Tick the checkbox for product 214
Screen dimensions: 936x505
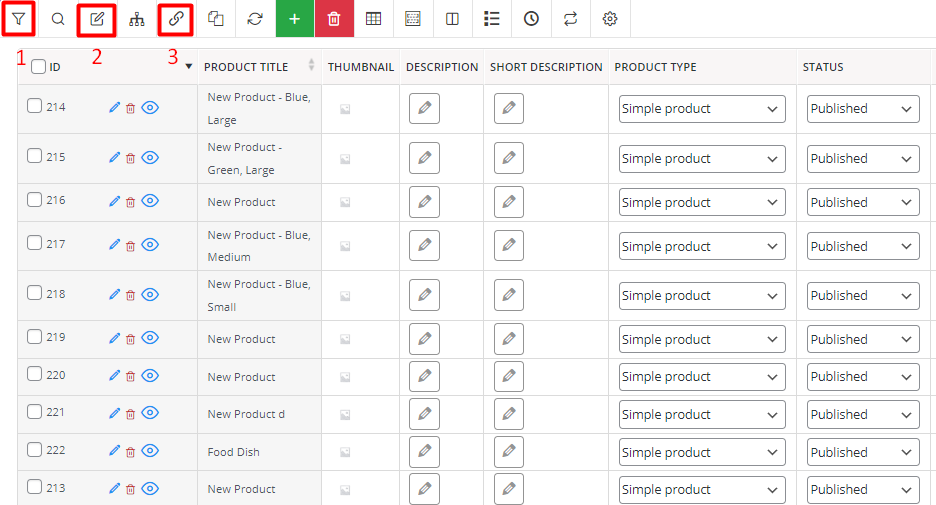click(x=35, y=106)
